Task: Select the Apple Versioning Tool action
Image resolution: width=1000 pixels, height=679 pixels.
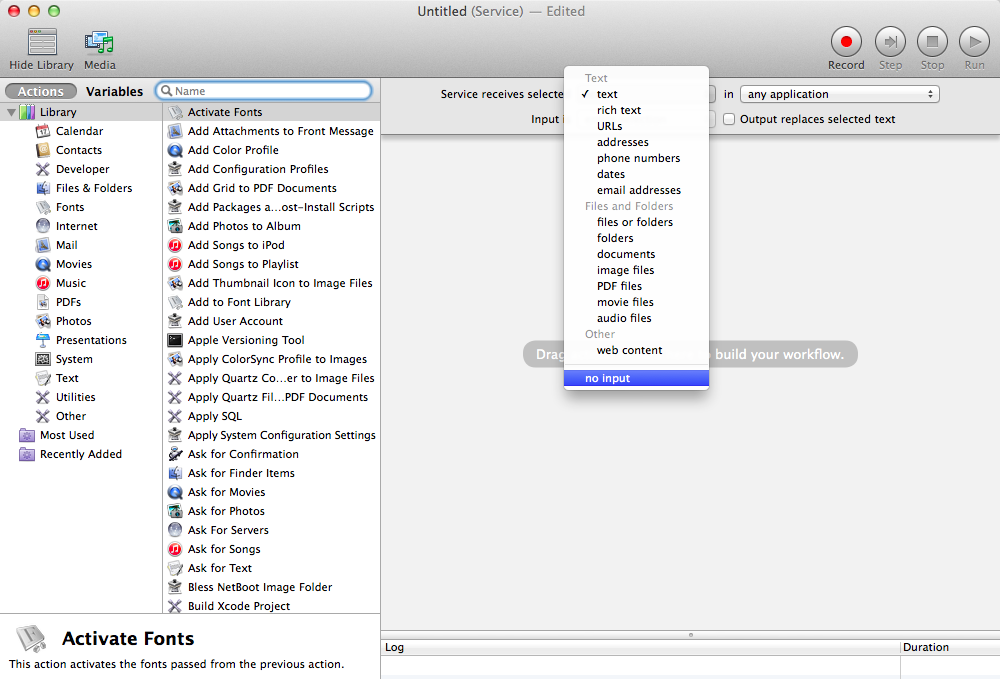Action: tap(272, 340)
